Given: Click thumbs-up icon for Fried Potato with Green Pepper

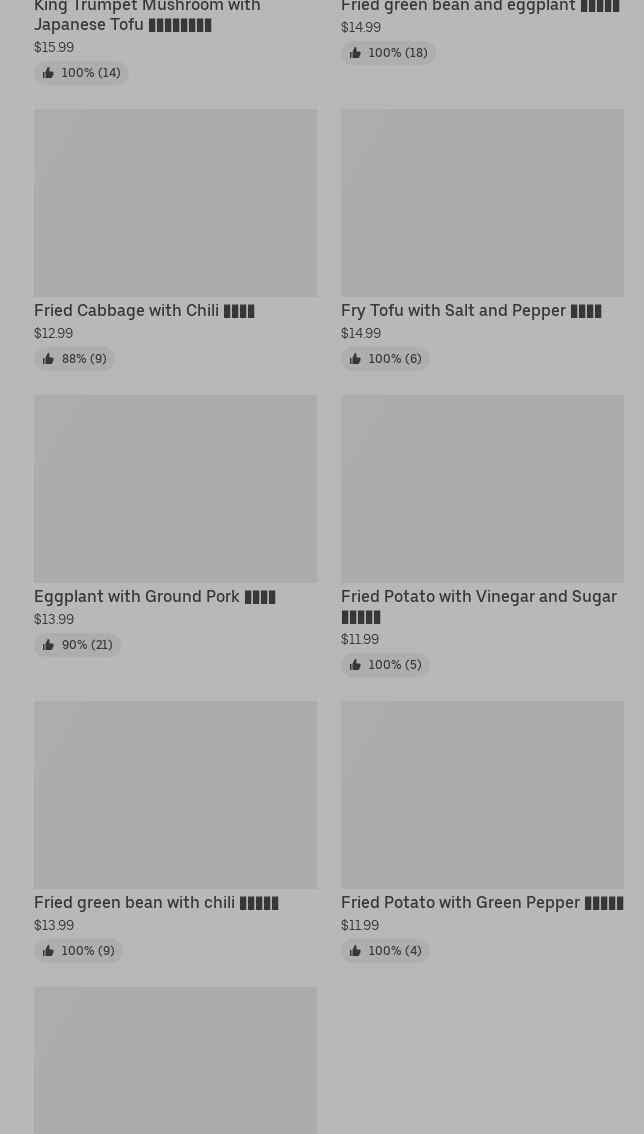Looking at the screenshot, I should point(355,950).
